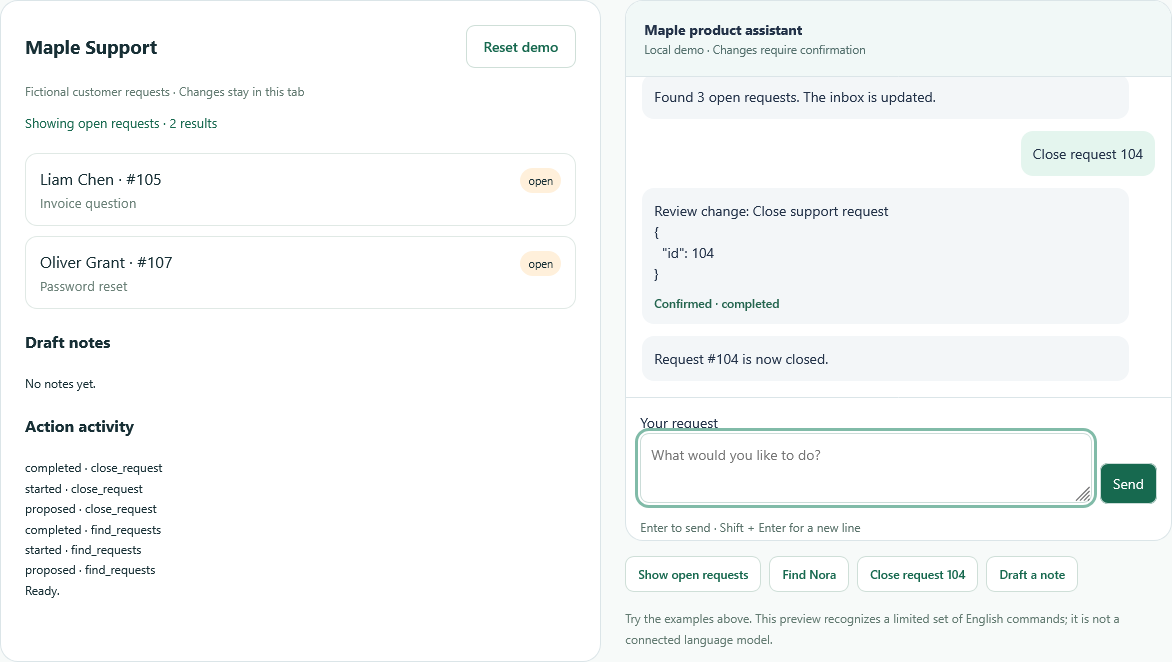Open Liam Chen request #105 card
1172x662 pixels.
[300, 190]
